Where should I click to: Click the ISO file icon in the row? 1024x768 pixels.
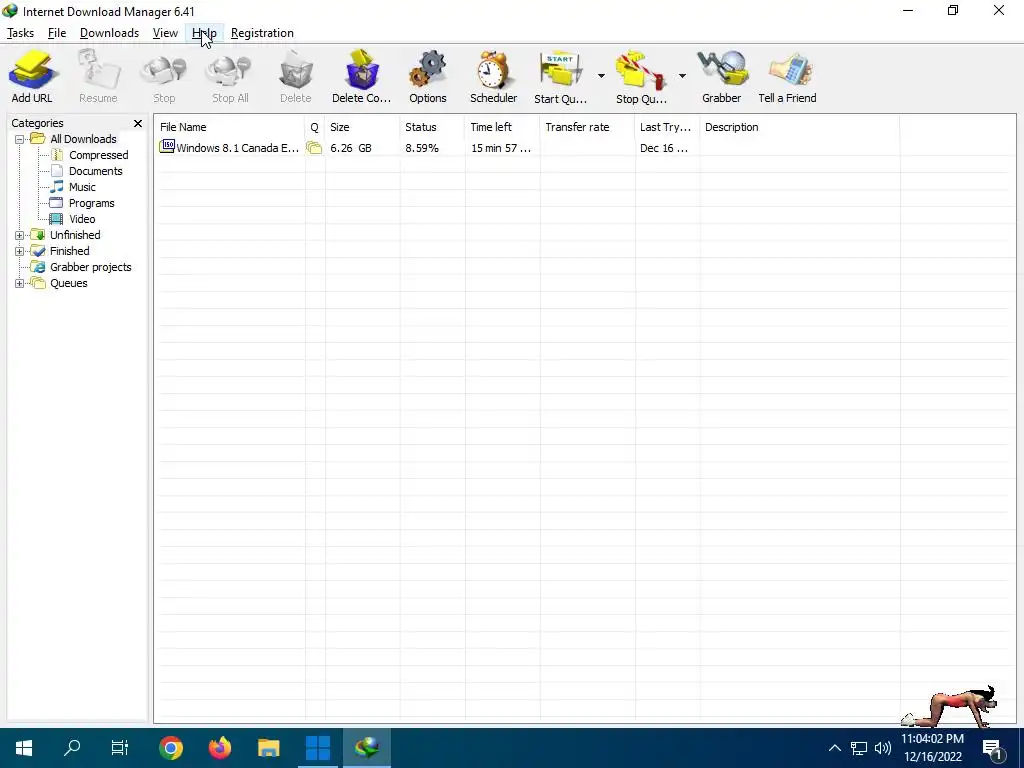click(167, 146)
